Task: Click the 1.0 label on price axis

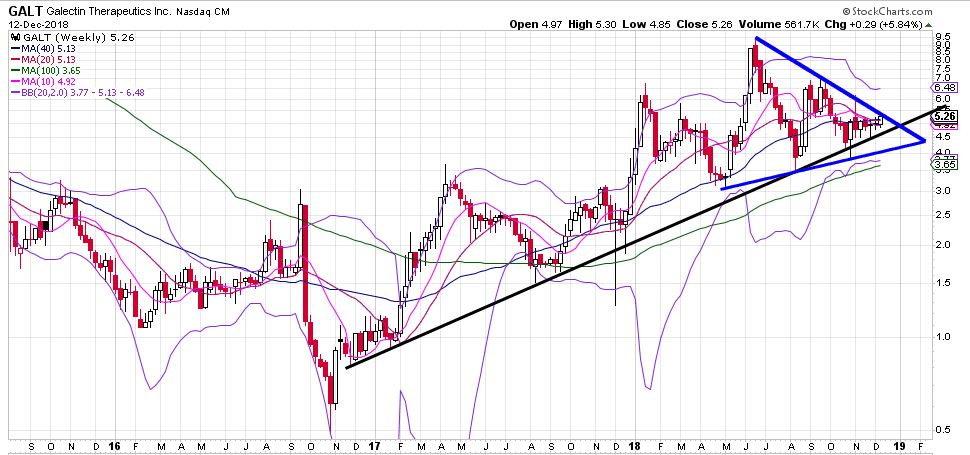Action: [x=943, y=337]
